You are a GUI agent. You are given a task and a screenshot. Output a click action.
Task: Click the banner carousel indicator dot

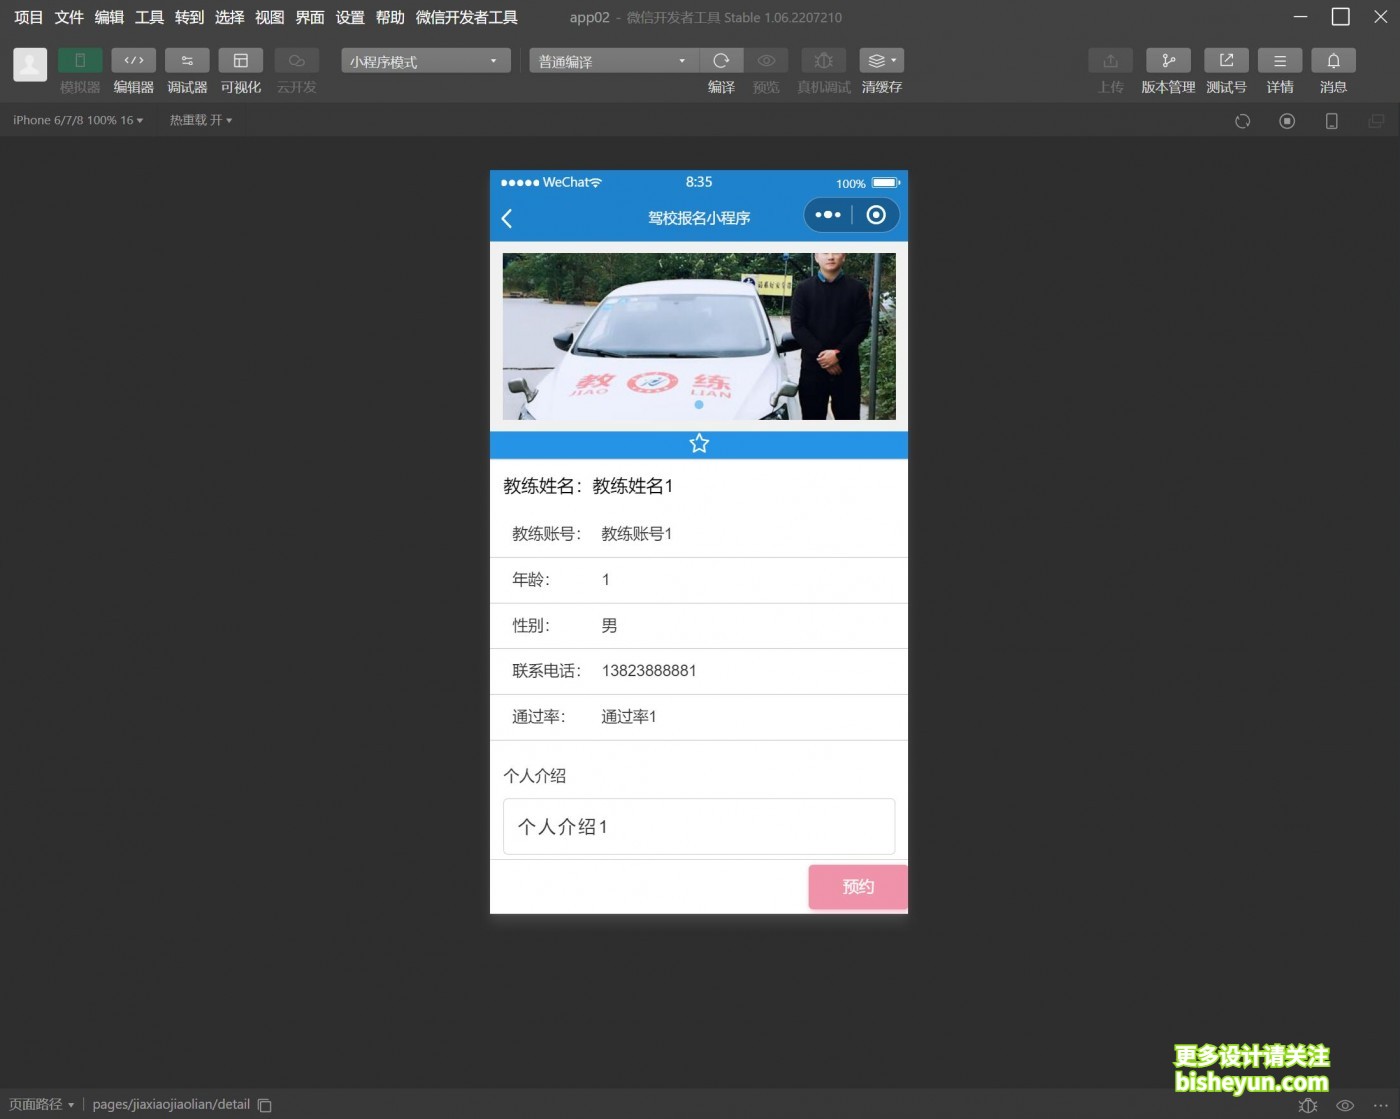tap(699, 405)
